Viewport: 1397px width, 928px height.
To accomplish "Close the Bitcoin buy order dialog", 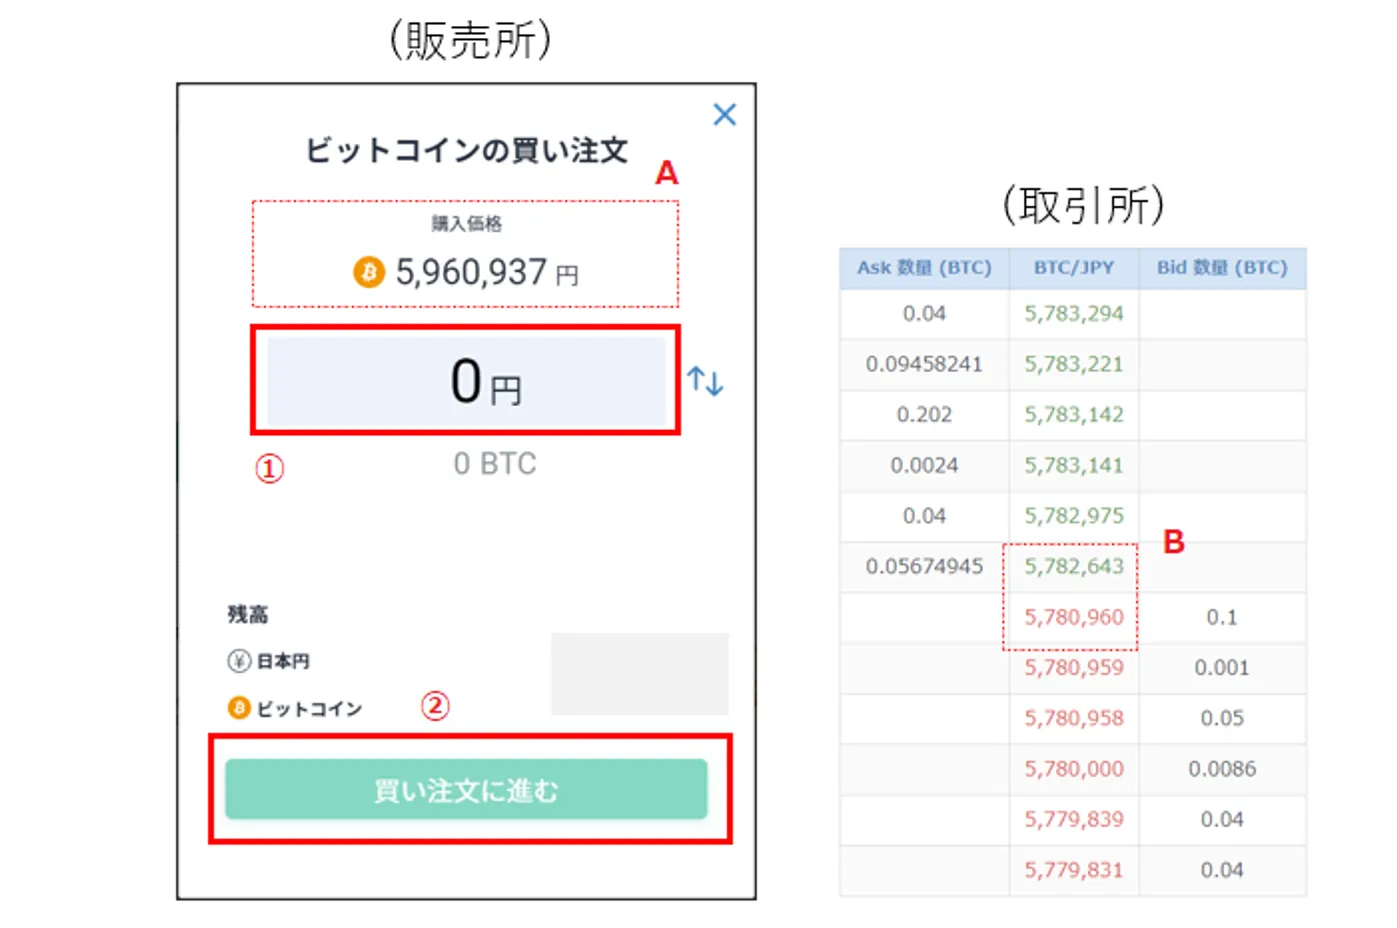I will (725, 114).
